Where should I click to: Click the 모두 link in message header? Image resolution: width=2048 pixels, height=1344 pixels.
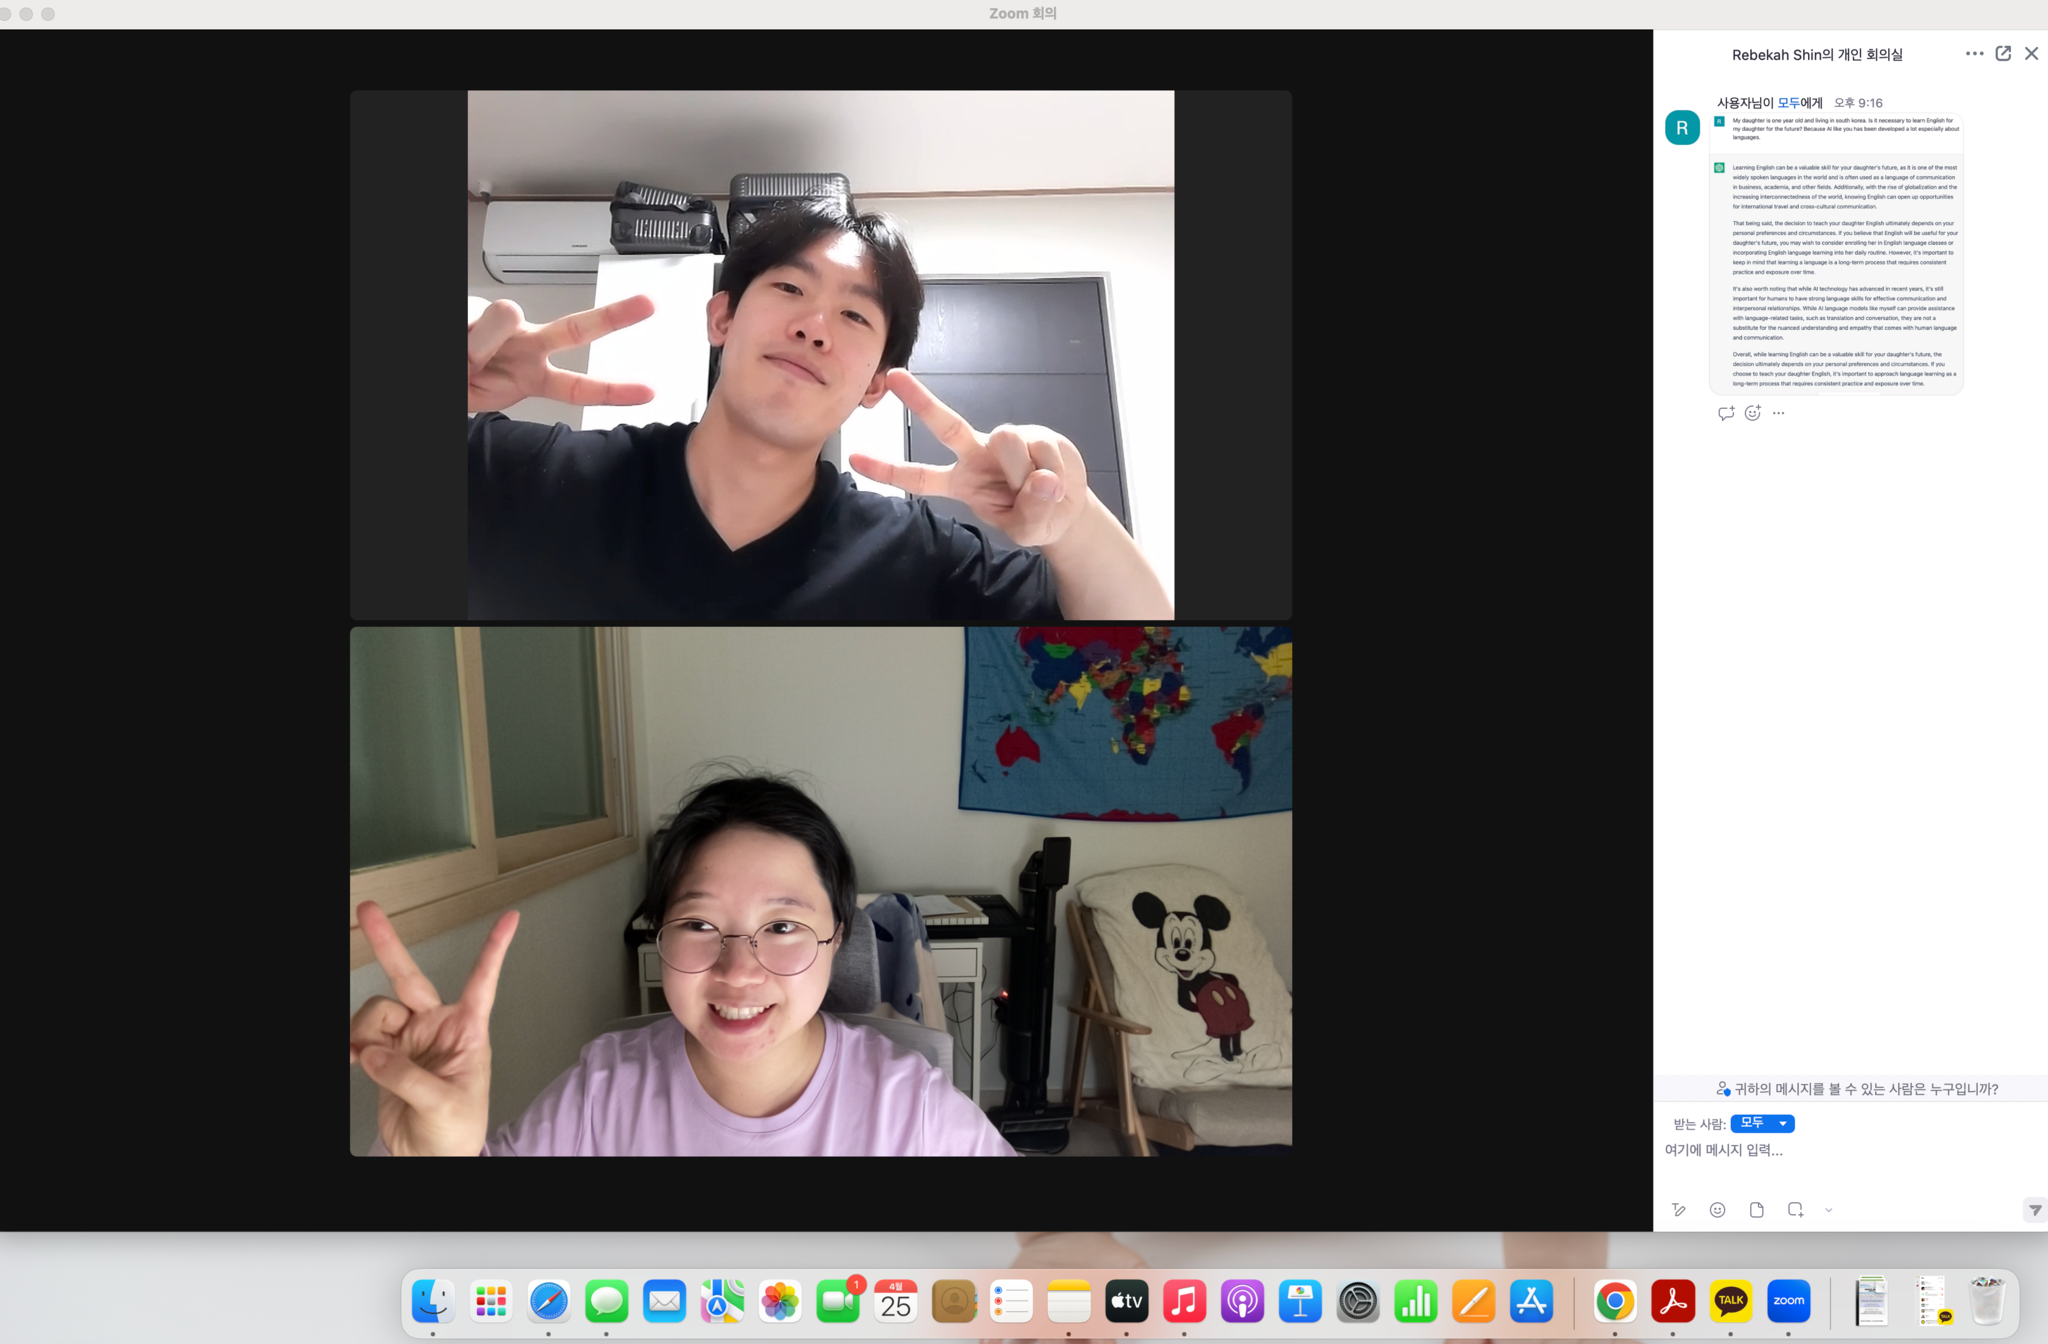[x=1788, y=103]
